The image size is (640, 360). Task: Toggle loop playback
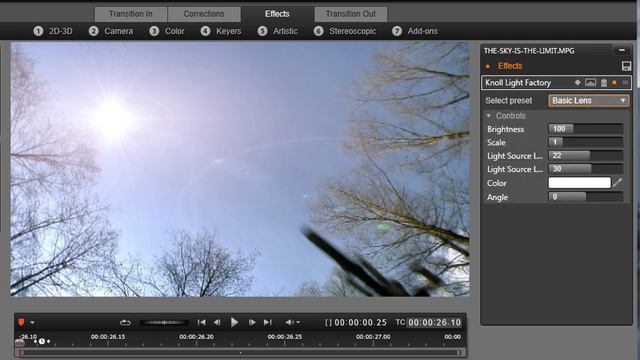click(x=125, y=322)
